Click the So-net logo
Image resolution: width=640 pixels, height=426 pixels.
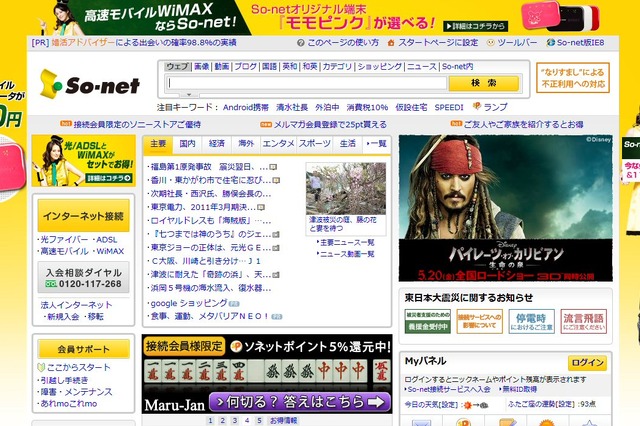[90, 84]
